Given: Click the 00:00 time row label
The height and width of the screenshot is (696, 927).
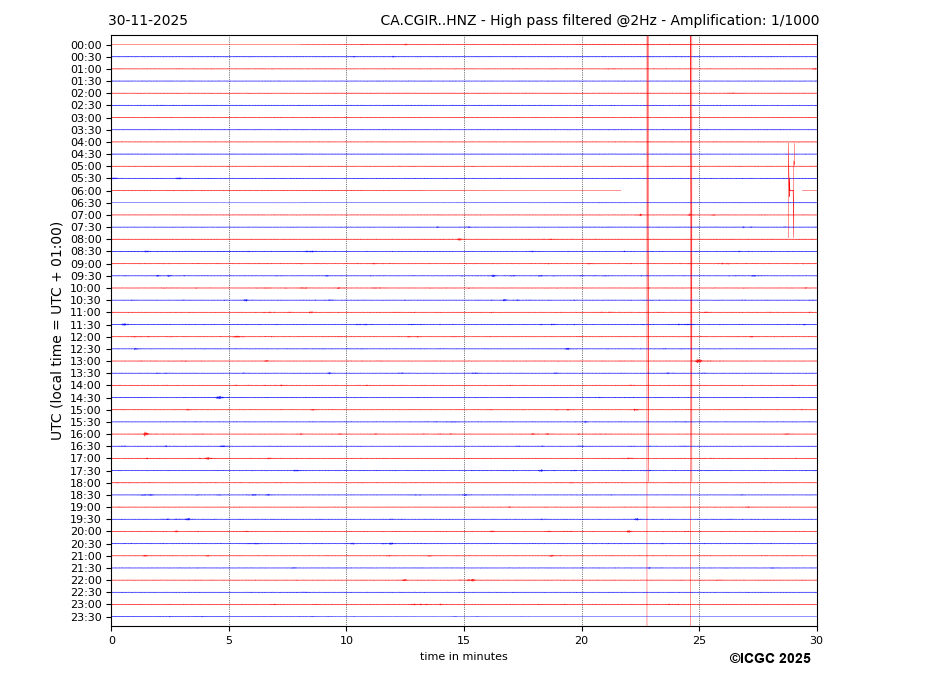Looking at the screenshot, I should click(86, 45).
